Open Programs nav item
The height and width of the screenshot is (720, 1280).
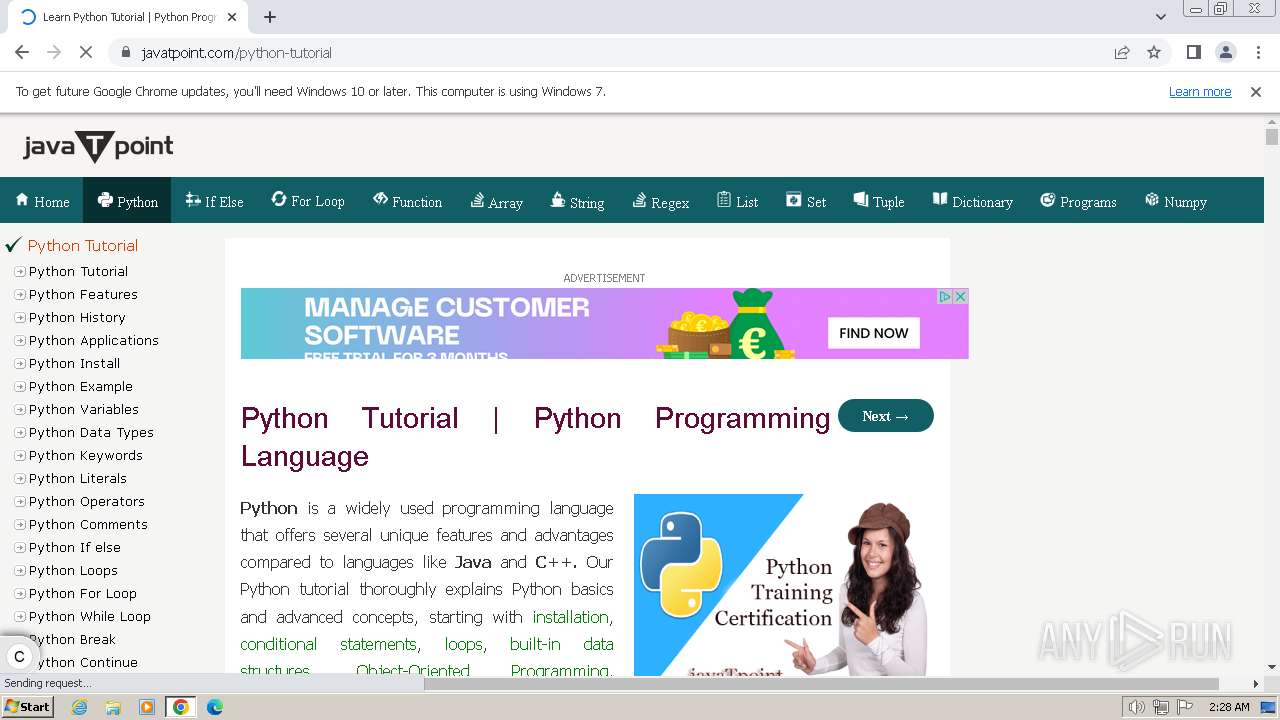point(1078,201)
